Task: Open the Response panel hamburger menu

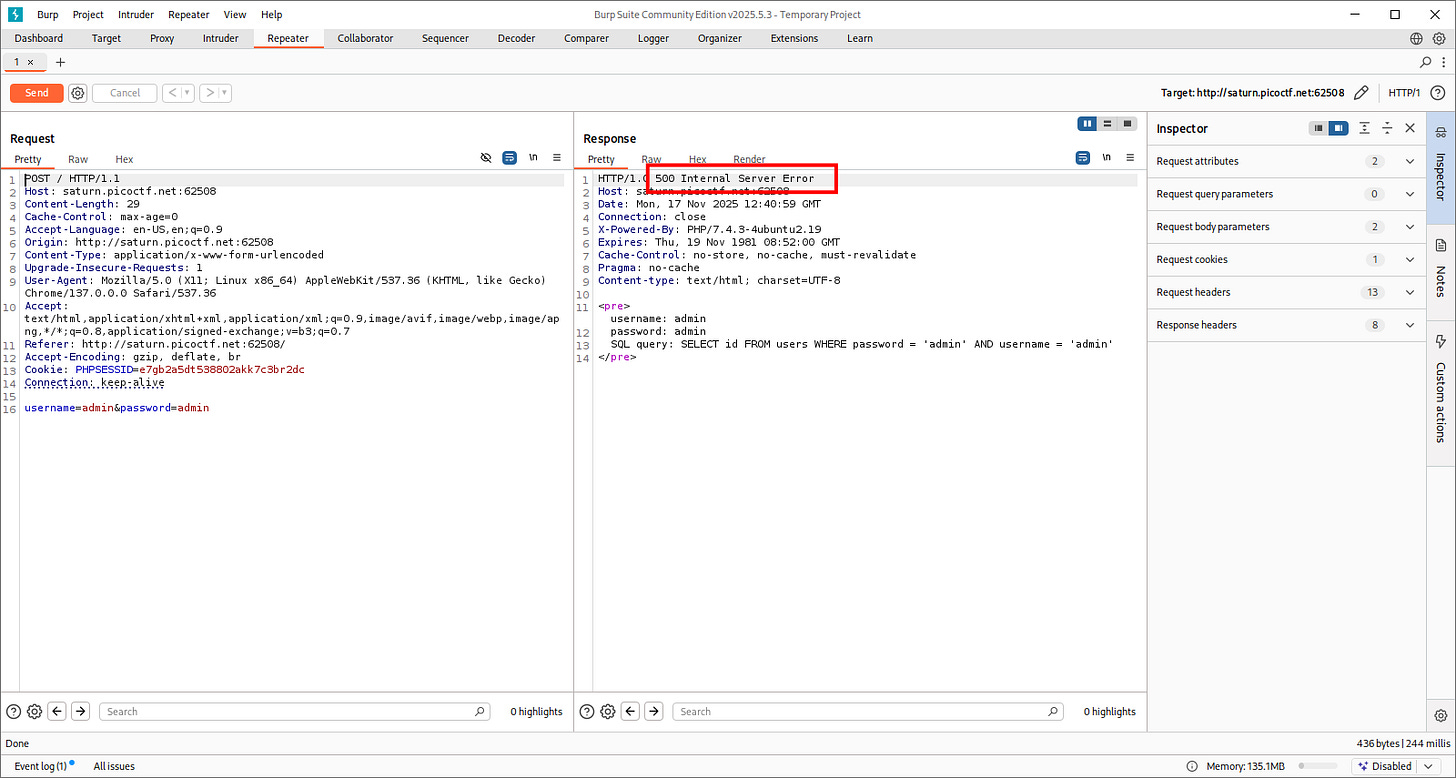Action: [1130, 158]
